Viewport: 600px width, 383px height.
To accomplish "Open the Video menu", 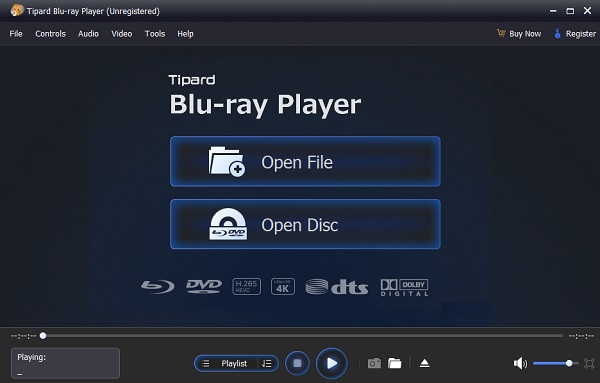I will click(122, 34).
